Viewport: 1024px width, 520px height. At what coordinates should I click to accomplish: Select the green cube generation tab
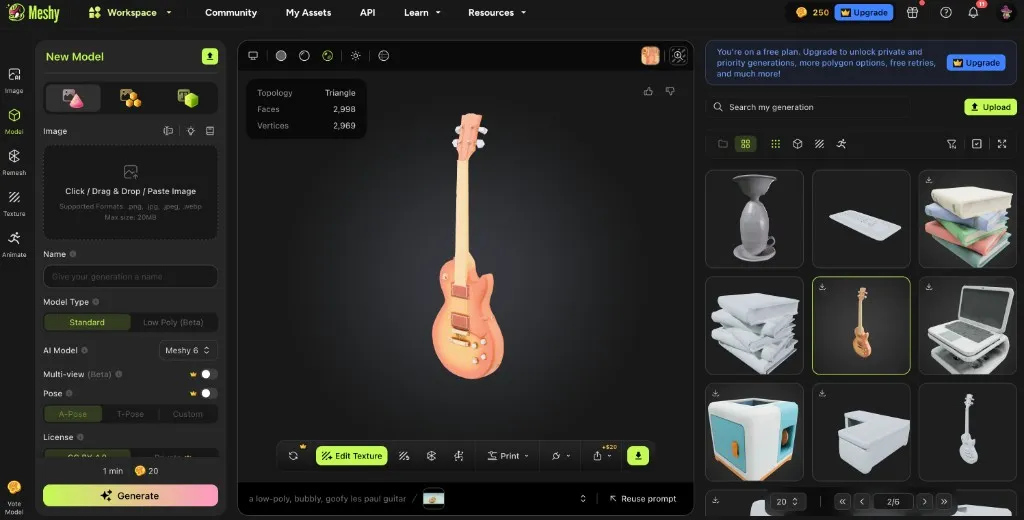click(188, 98)
